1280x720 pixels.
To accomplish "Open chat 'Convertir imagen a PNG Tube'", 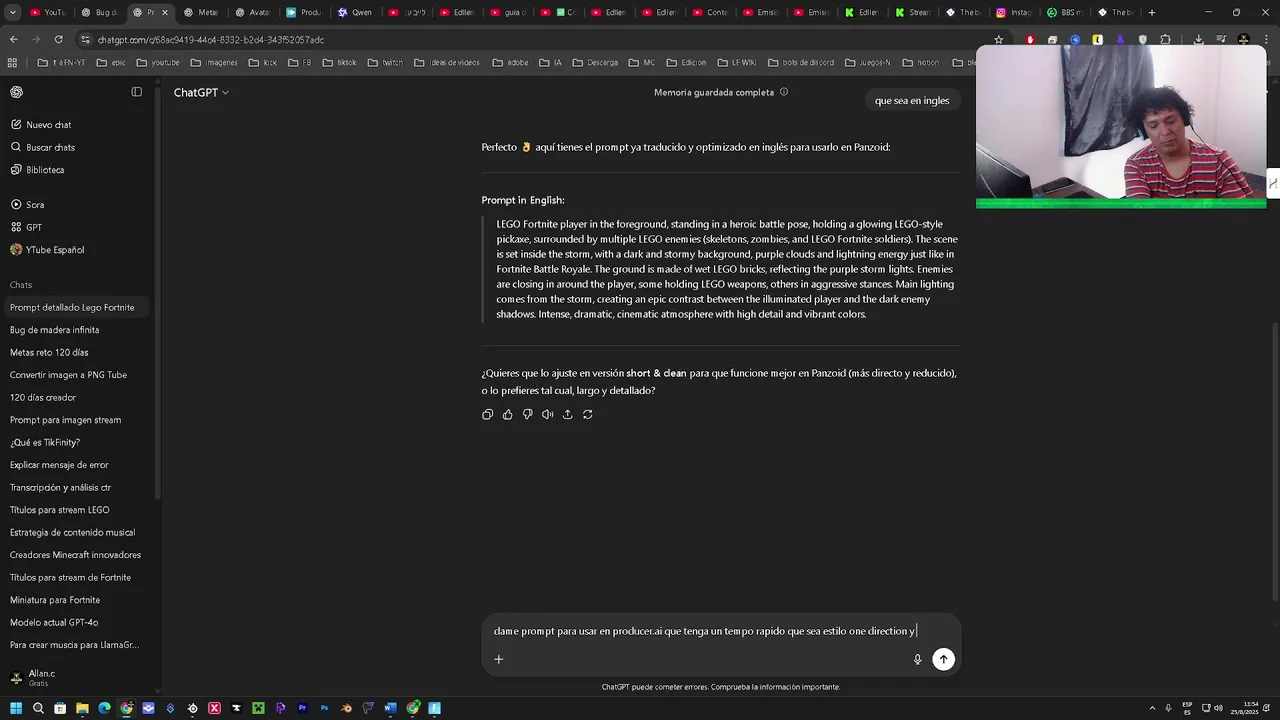I will 75,375.
